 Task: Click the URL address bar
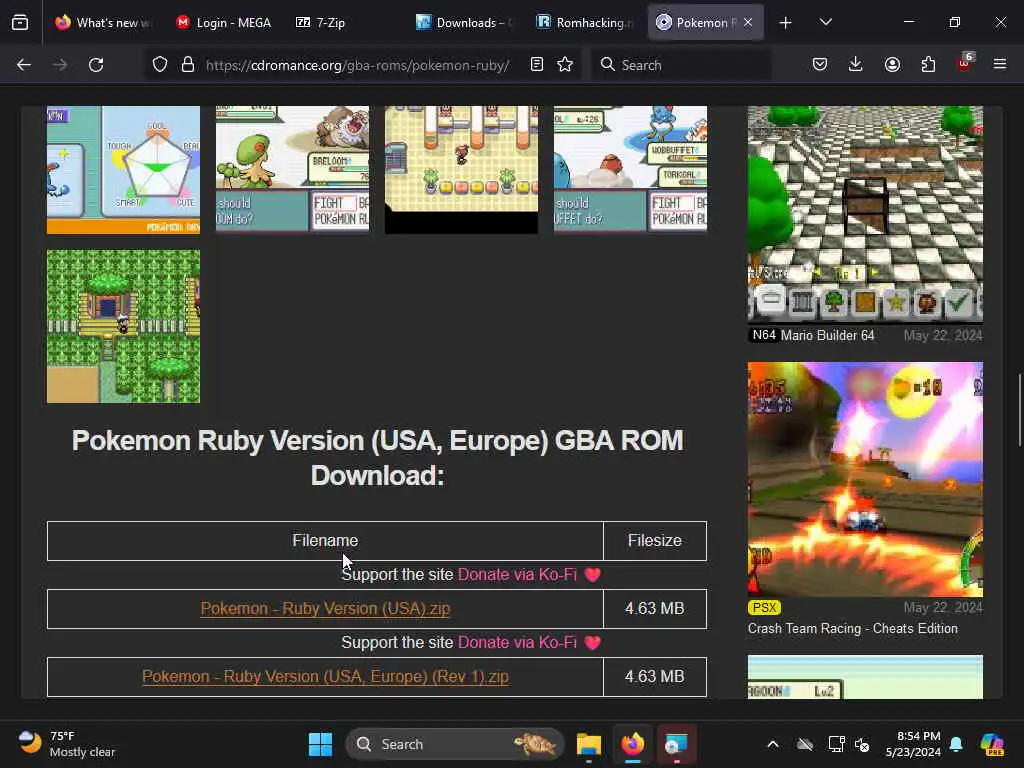pos(357,65)
